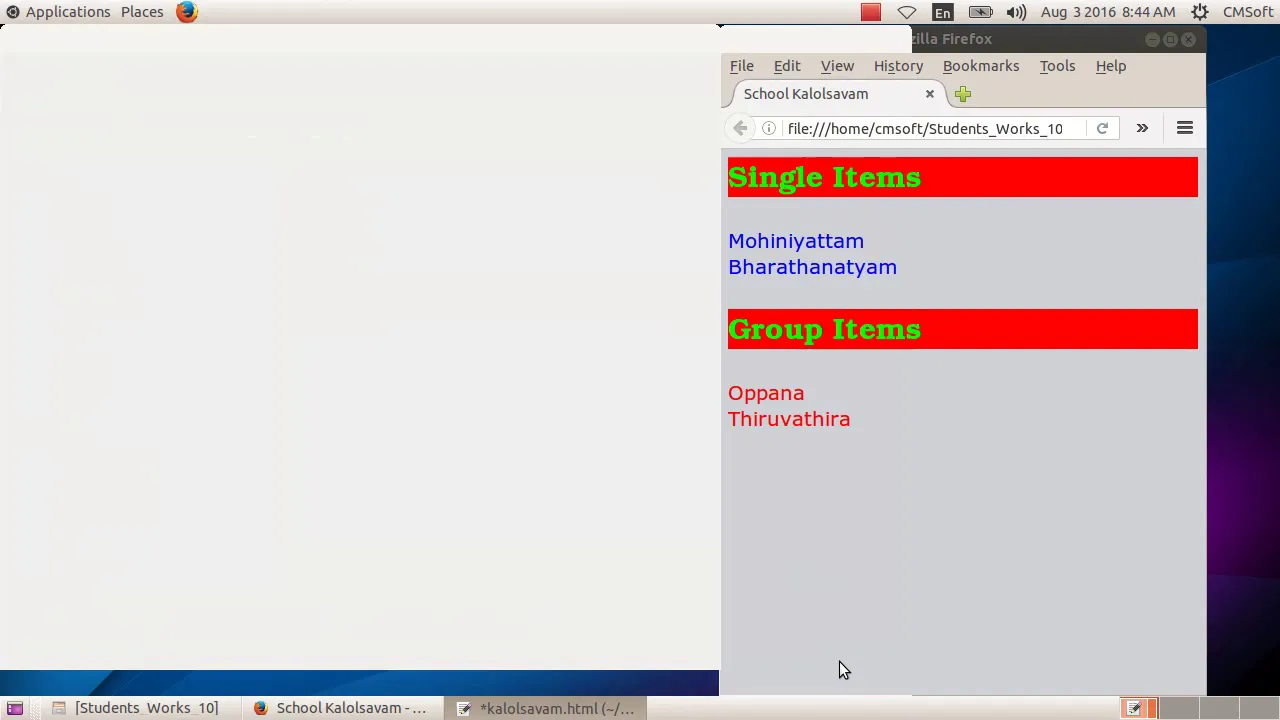This screenshot has height=720, width=1280.
Task: Click the Mohiniyattam text
Action: click(x=796, y=241)
